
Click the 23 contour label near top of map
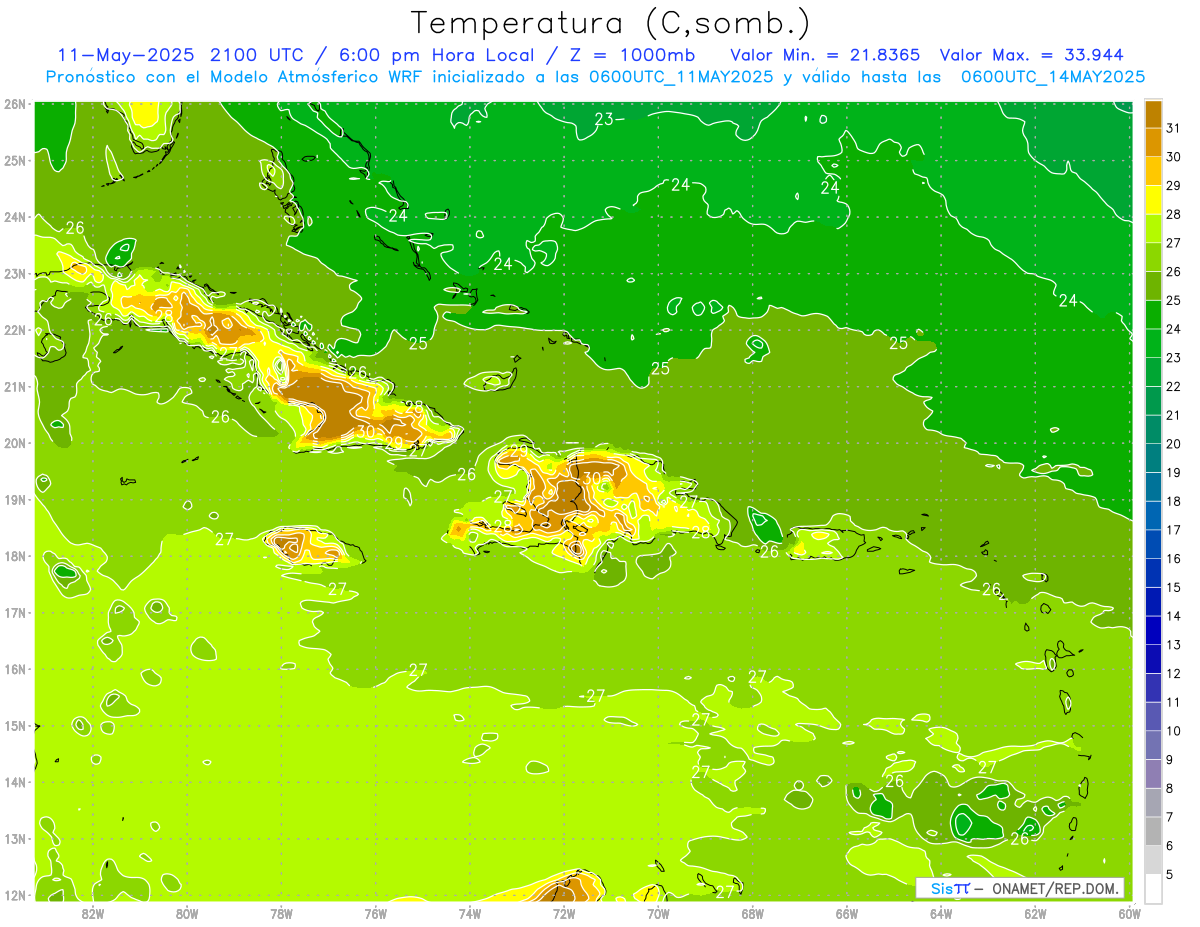[604, 119]
